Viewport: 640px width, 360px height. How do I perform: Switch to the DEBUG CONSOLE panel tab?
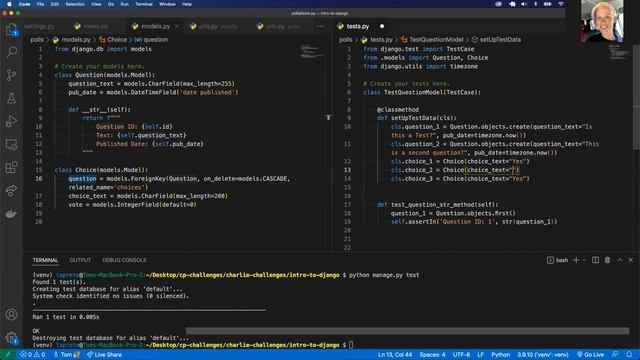coord(124,260)
